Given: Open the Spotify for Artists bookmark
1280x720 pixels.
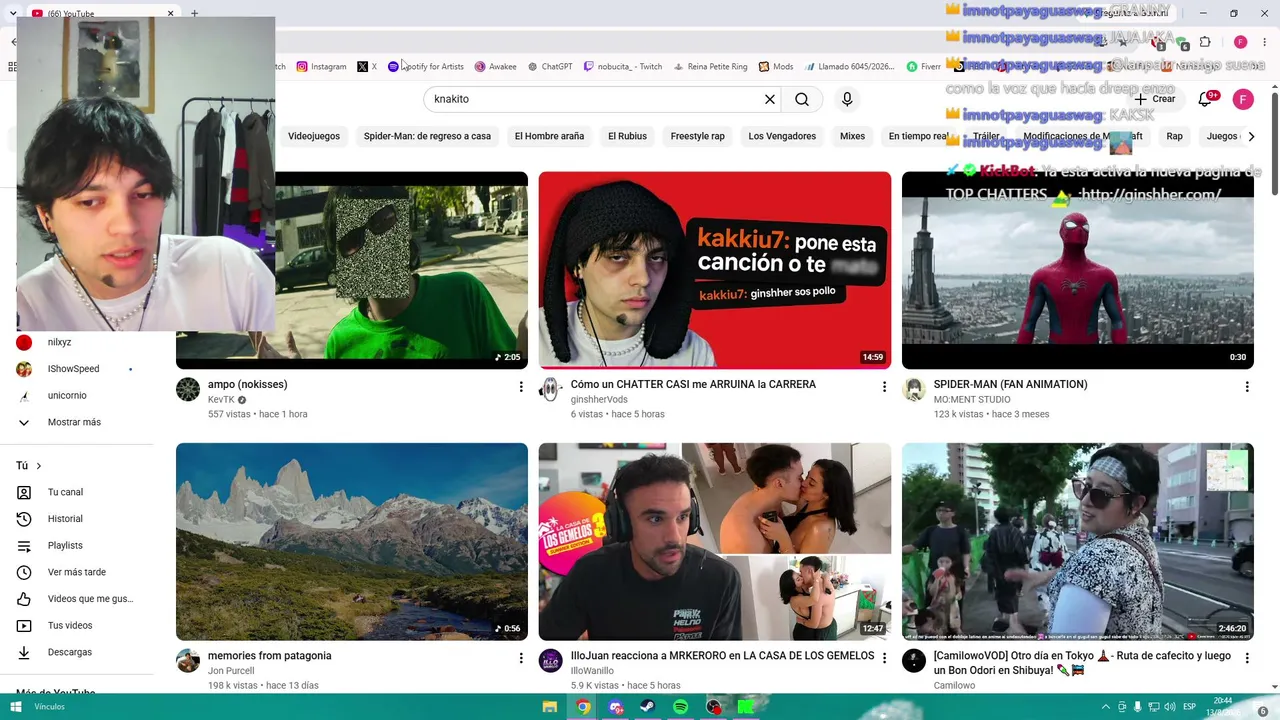Looking at the screenshot, I should (426, 67).
